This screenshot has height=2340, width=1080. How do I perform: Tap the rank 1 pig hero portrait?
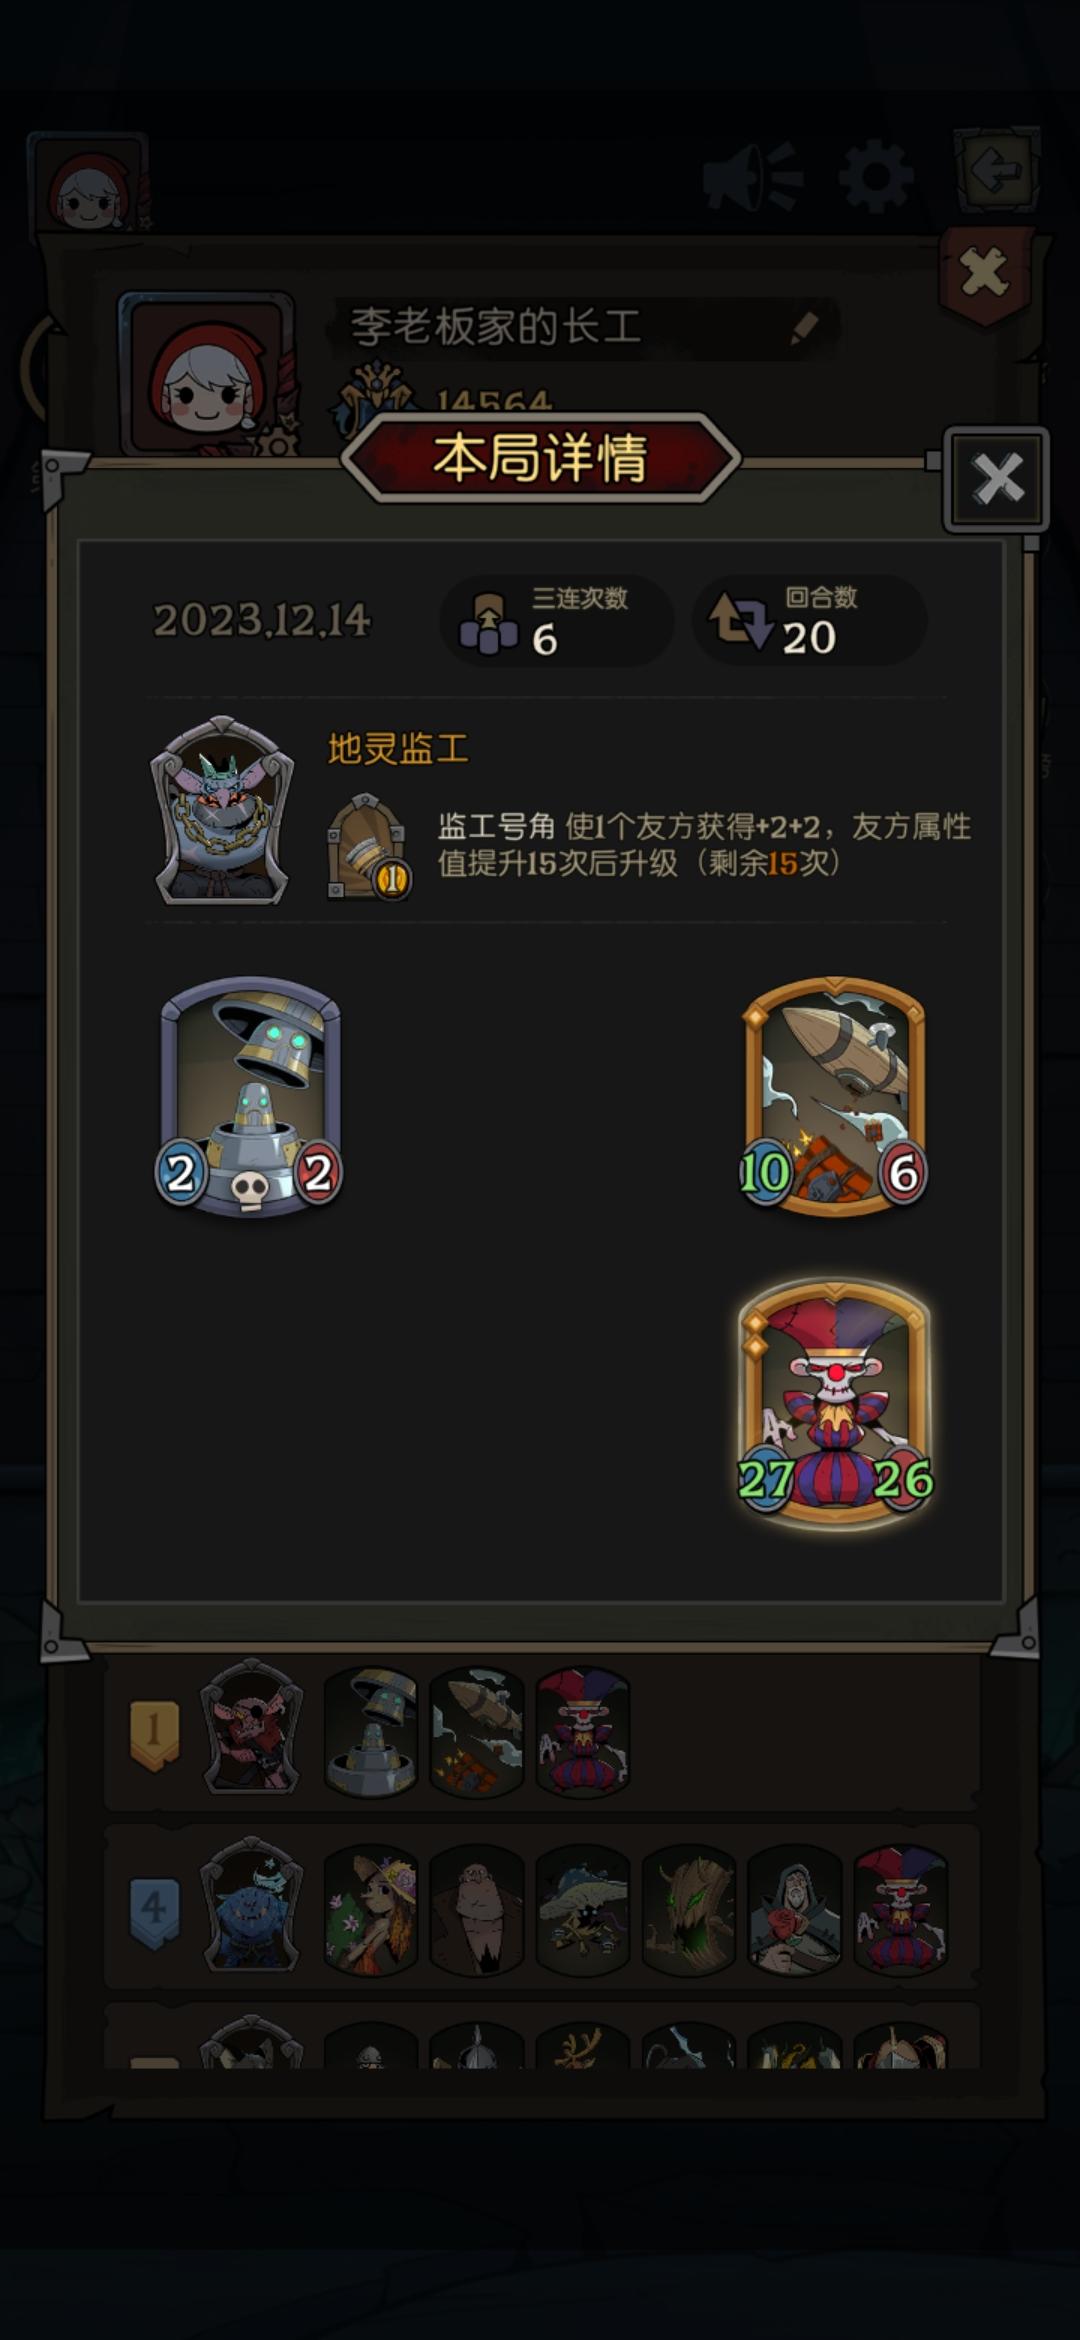point(251,1728)
